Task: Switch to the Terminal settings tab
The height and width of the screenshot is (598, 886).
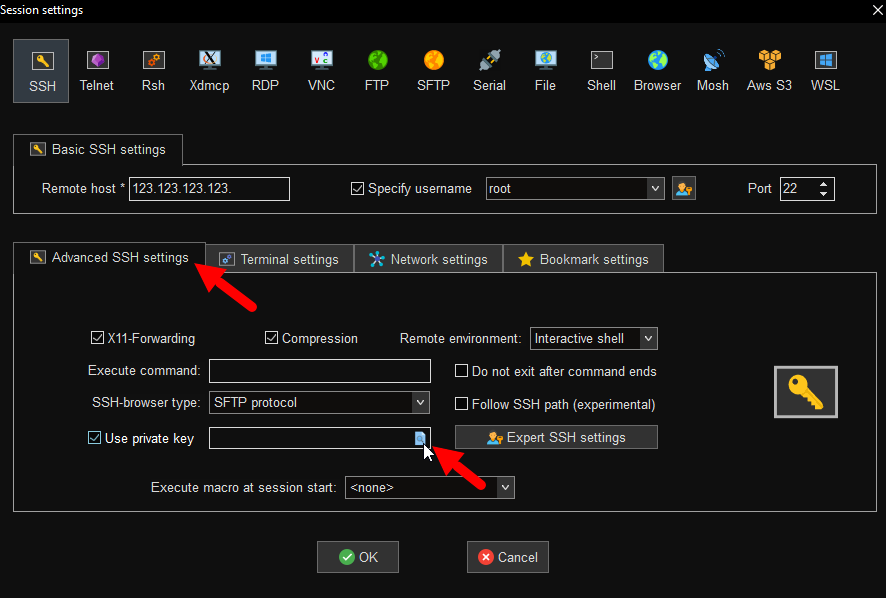Action: [x=279, y=259]
